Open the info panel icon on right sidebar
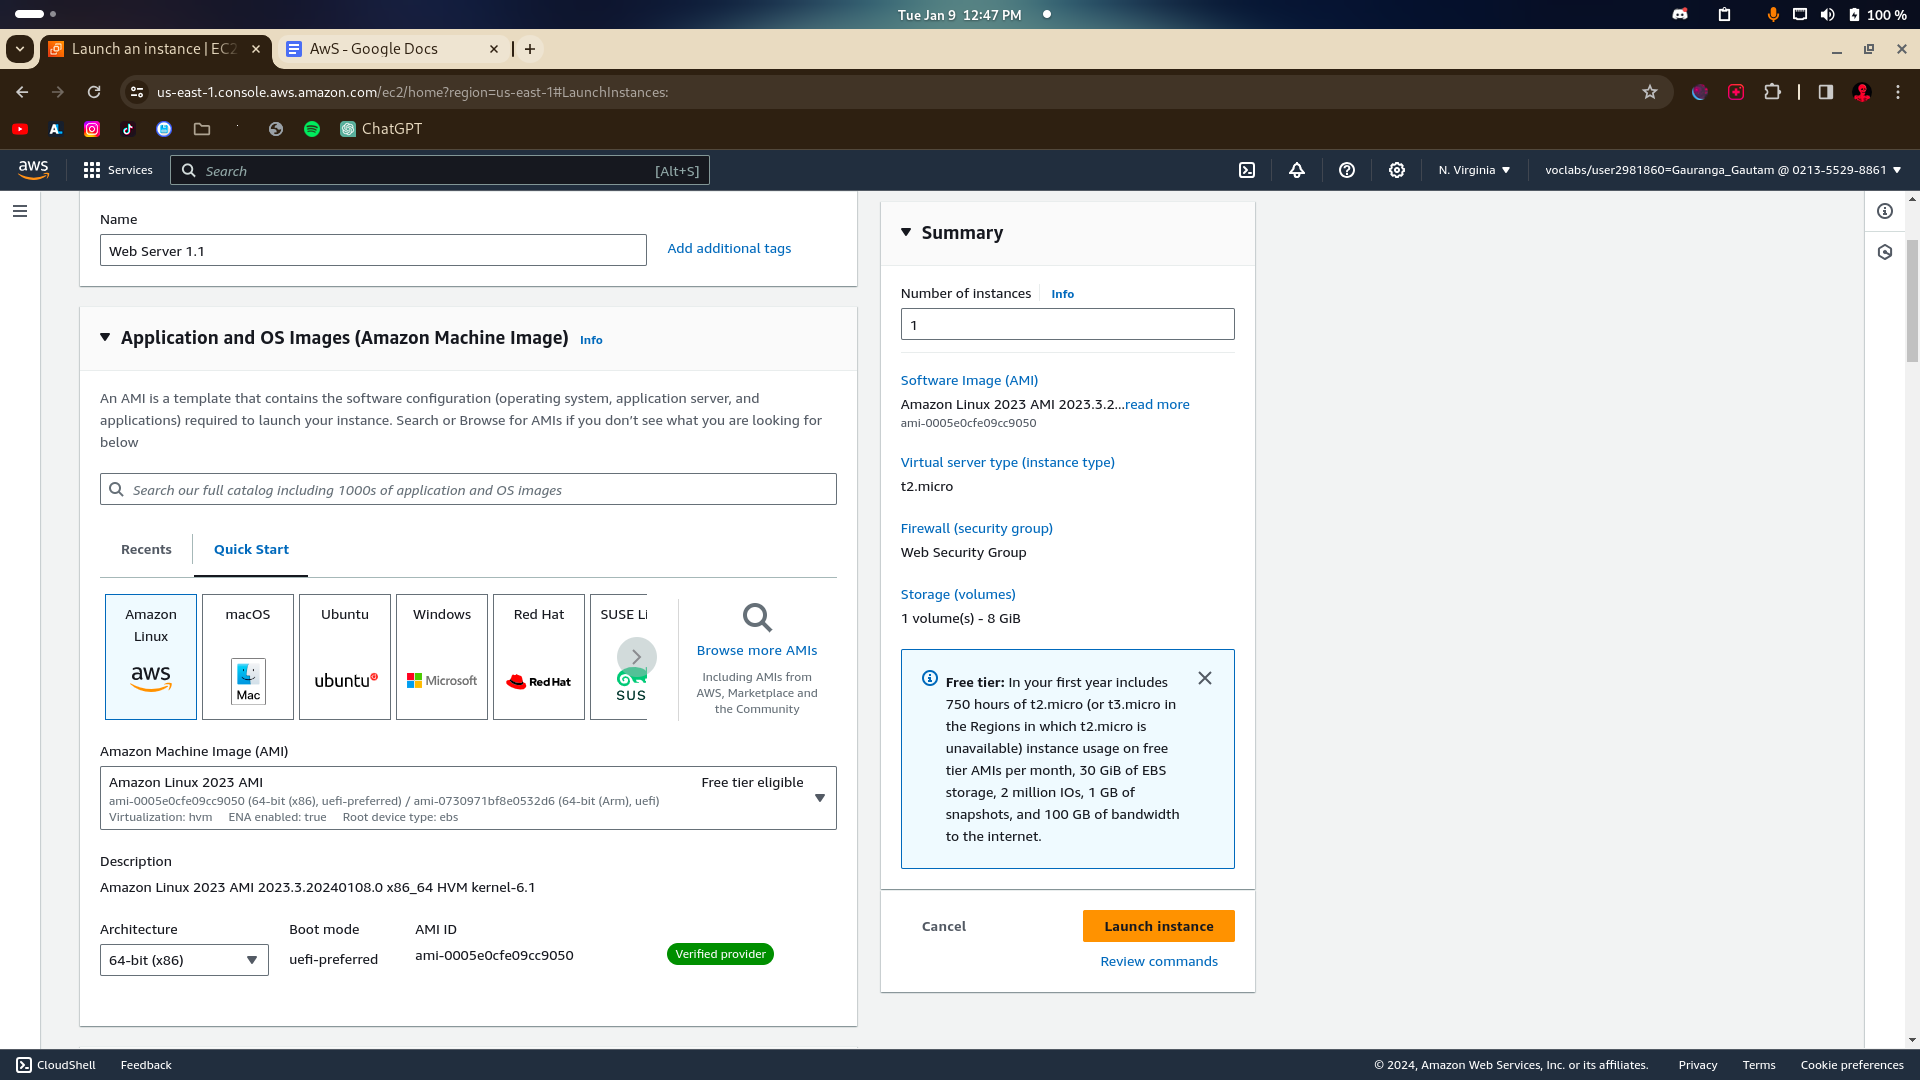 point(1885,211)
